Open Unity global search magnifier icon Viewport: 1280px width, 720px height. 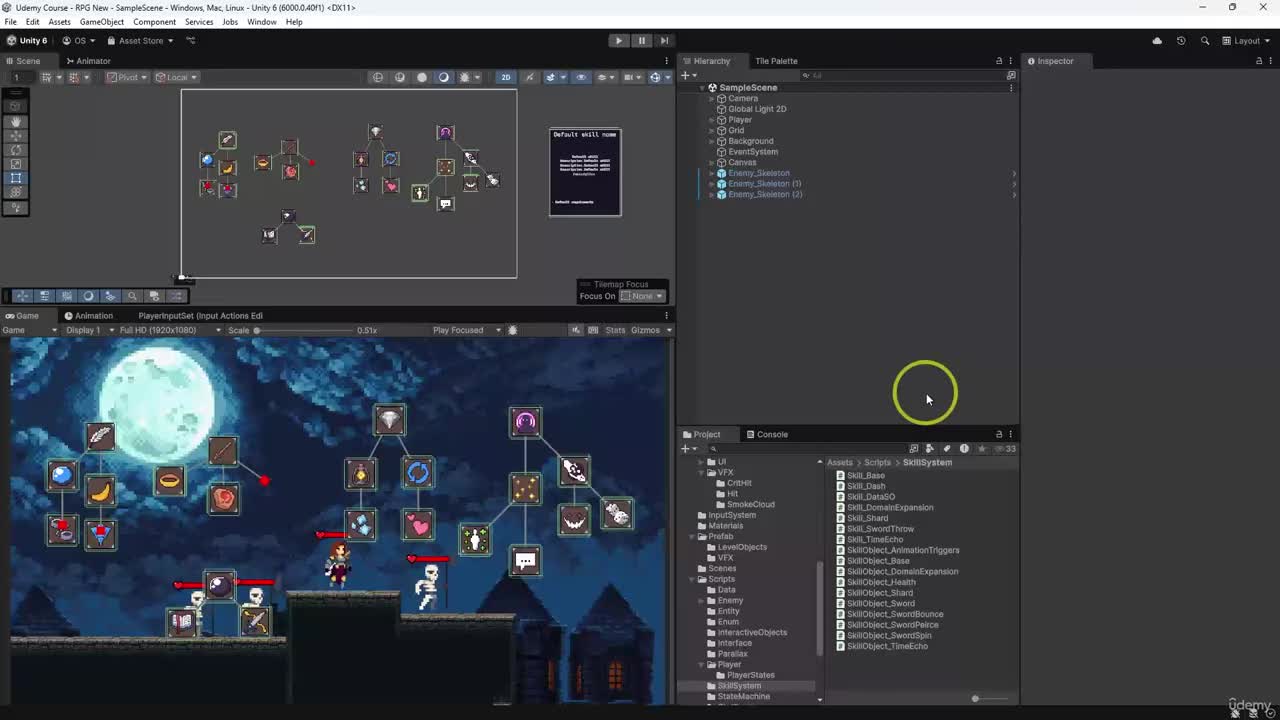(1205, 41)
